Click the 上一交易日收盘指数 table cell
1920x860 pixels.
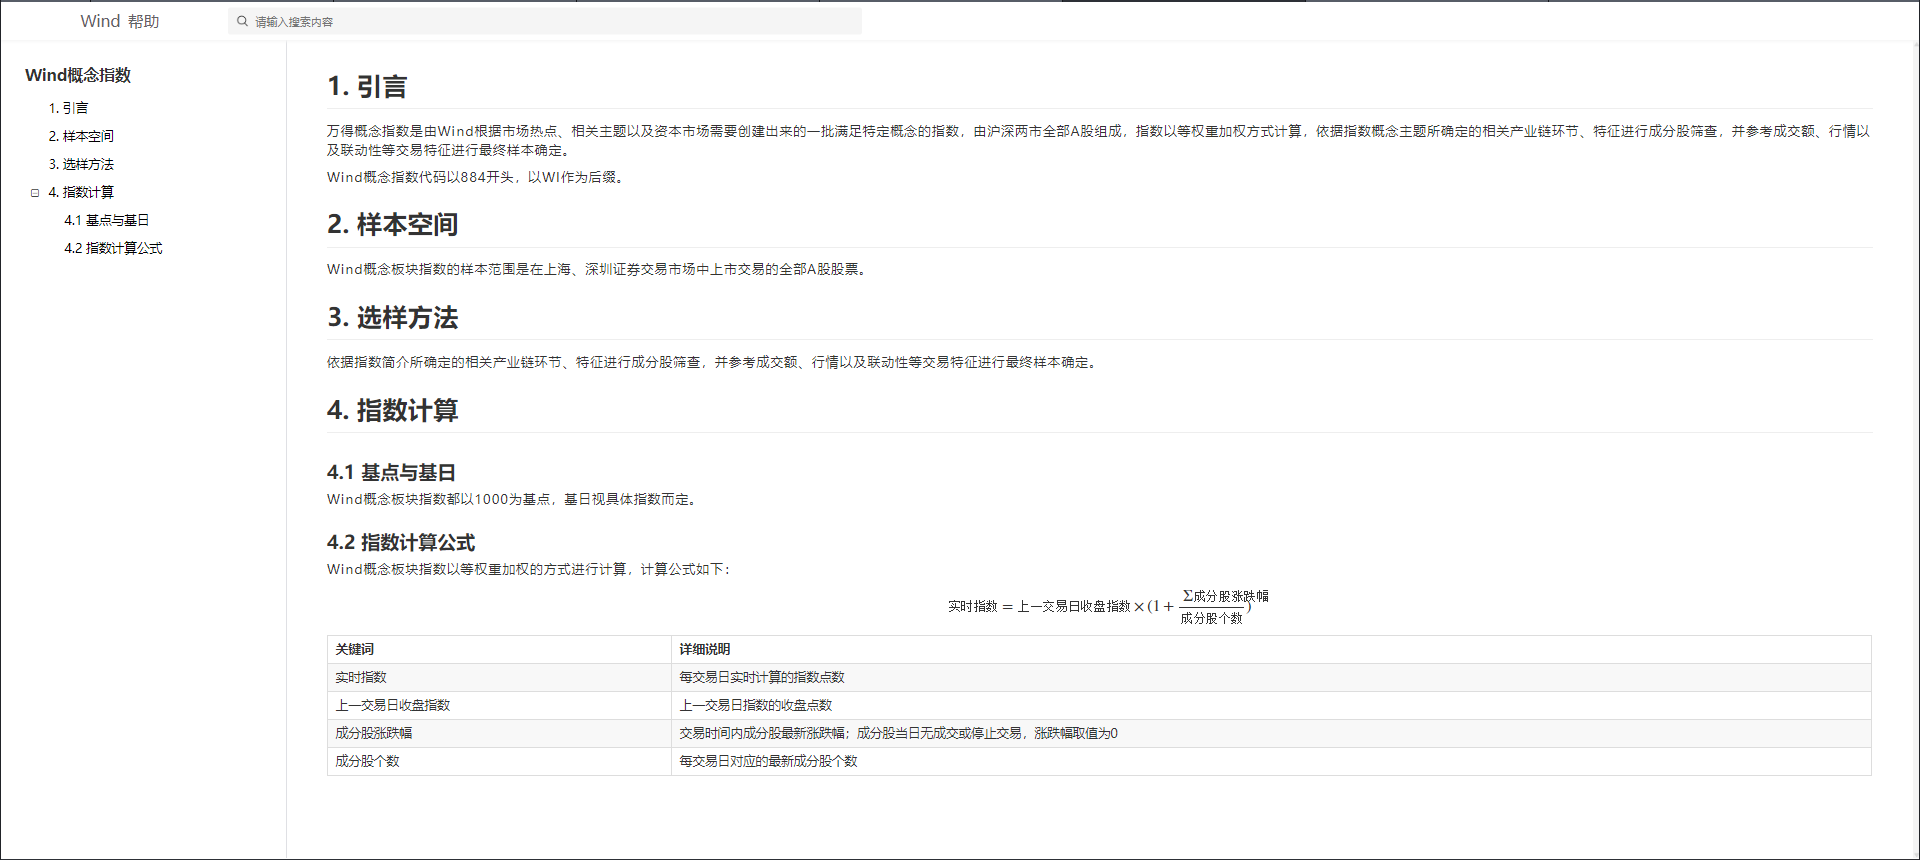(499, 705)
